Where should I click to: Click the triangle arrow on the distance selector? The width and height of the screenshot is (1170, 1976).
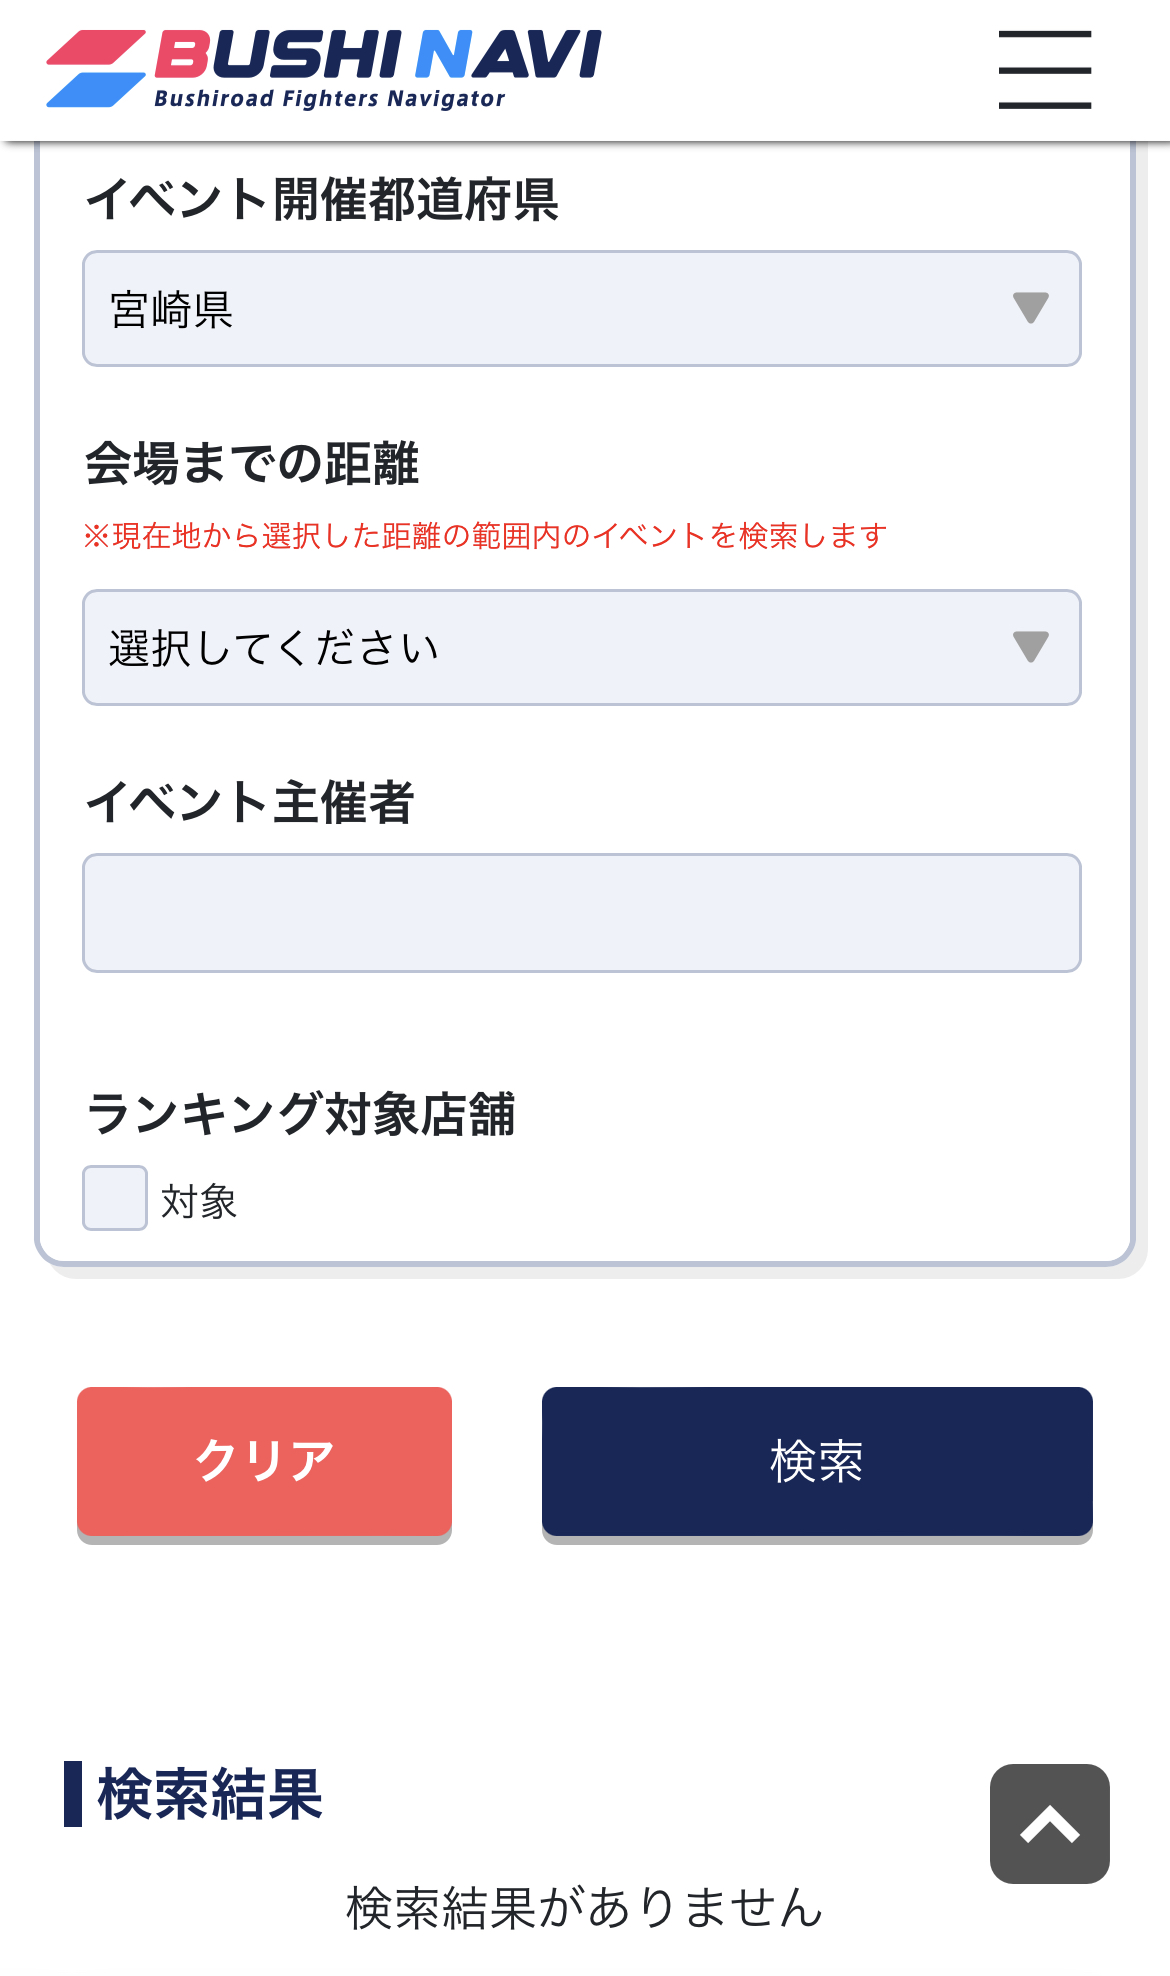click(1030, 646)
